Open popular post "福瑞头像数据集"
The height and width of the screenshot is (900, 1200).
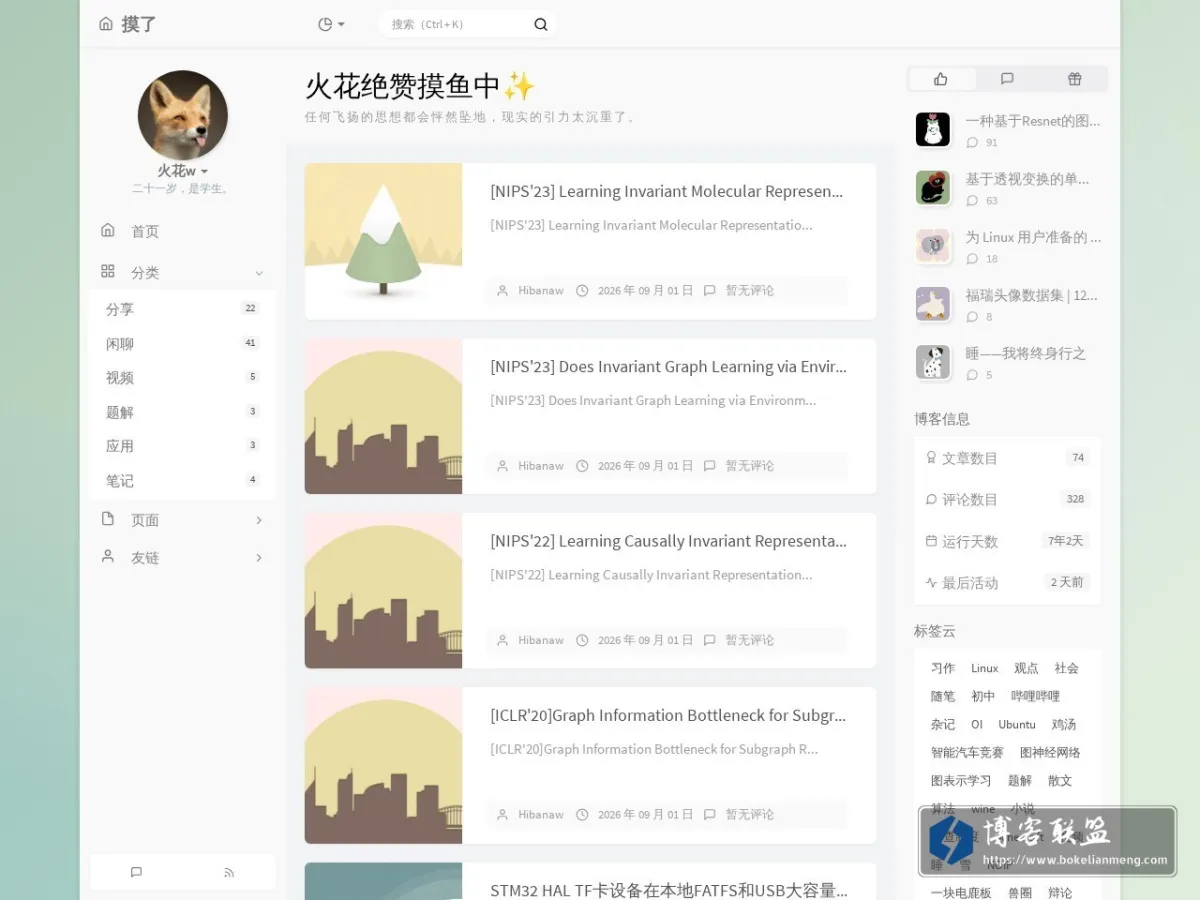pyautogui.click(x=1031, y=295)
